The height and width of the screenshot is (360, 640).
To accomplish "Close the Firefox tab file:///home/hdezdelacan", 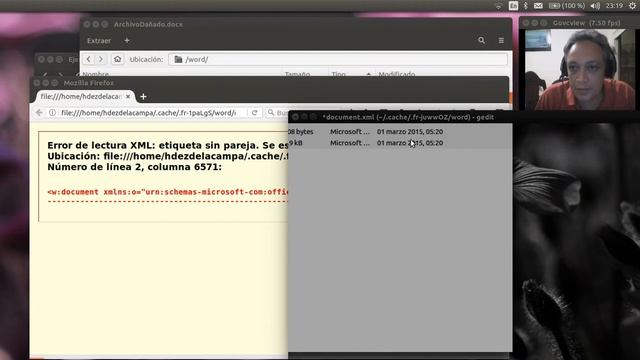I will 128,97.
